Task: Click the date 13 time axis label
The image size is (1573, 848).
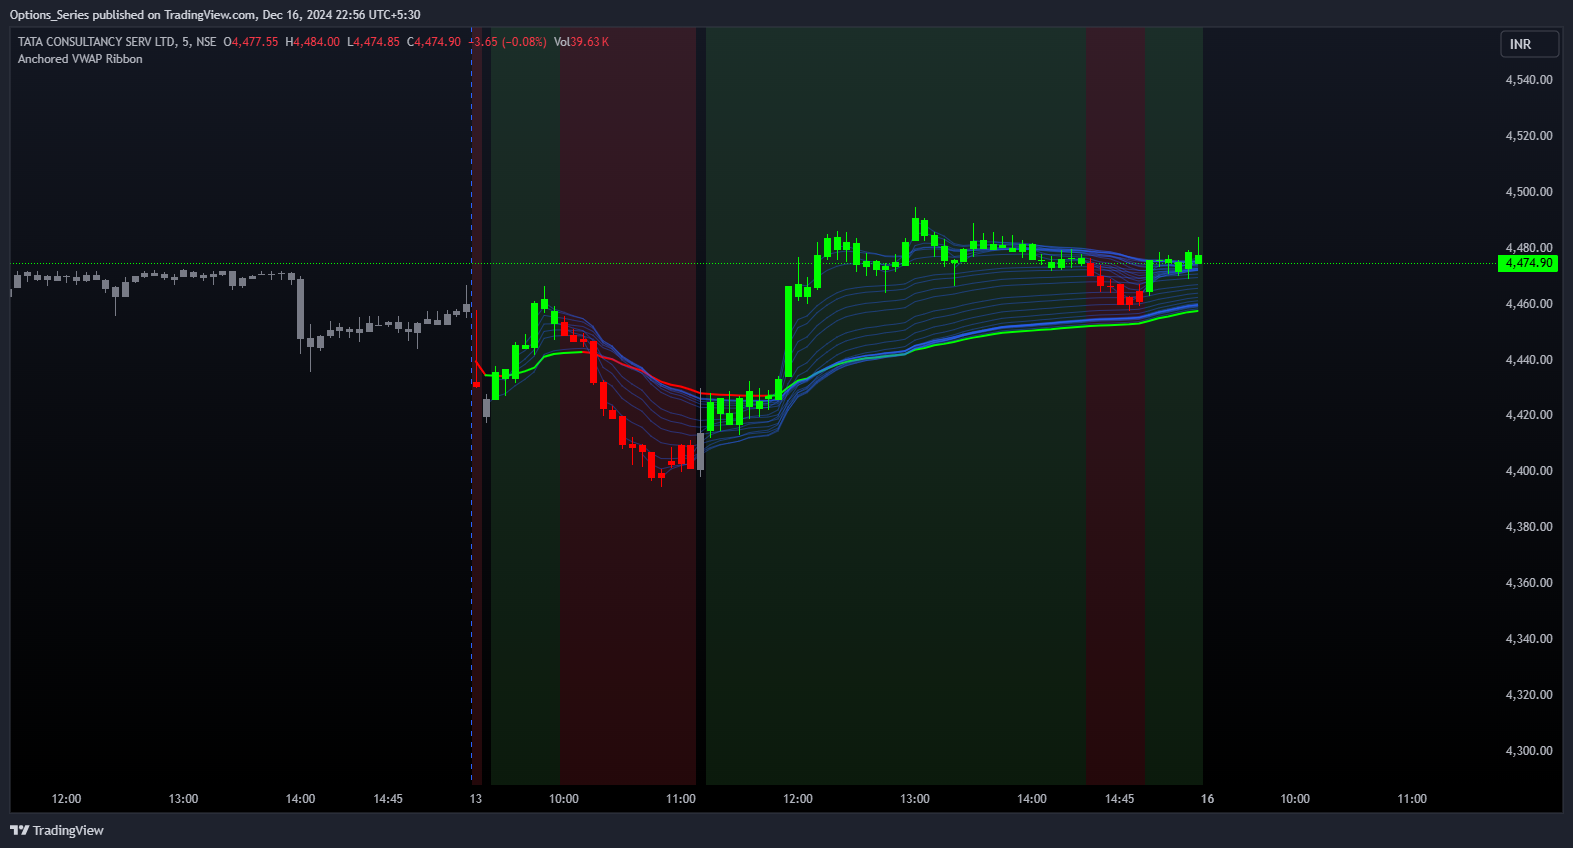Action: coord(476,799)
